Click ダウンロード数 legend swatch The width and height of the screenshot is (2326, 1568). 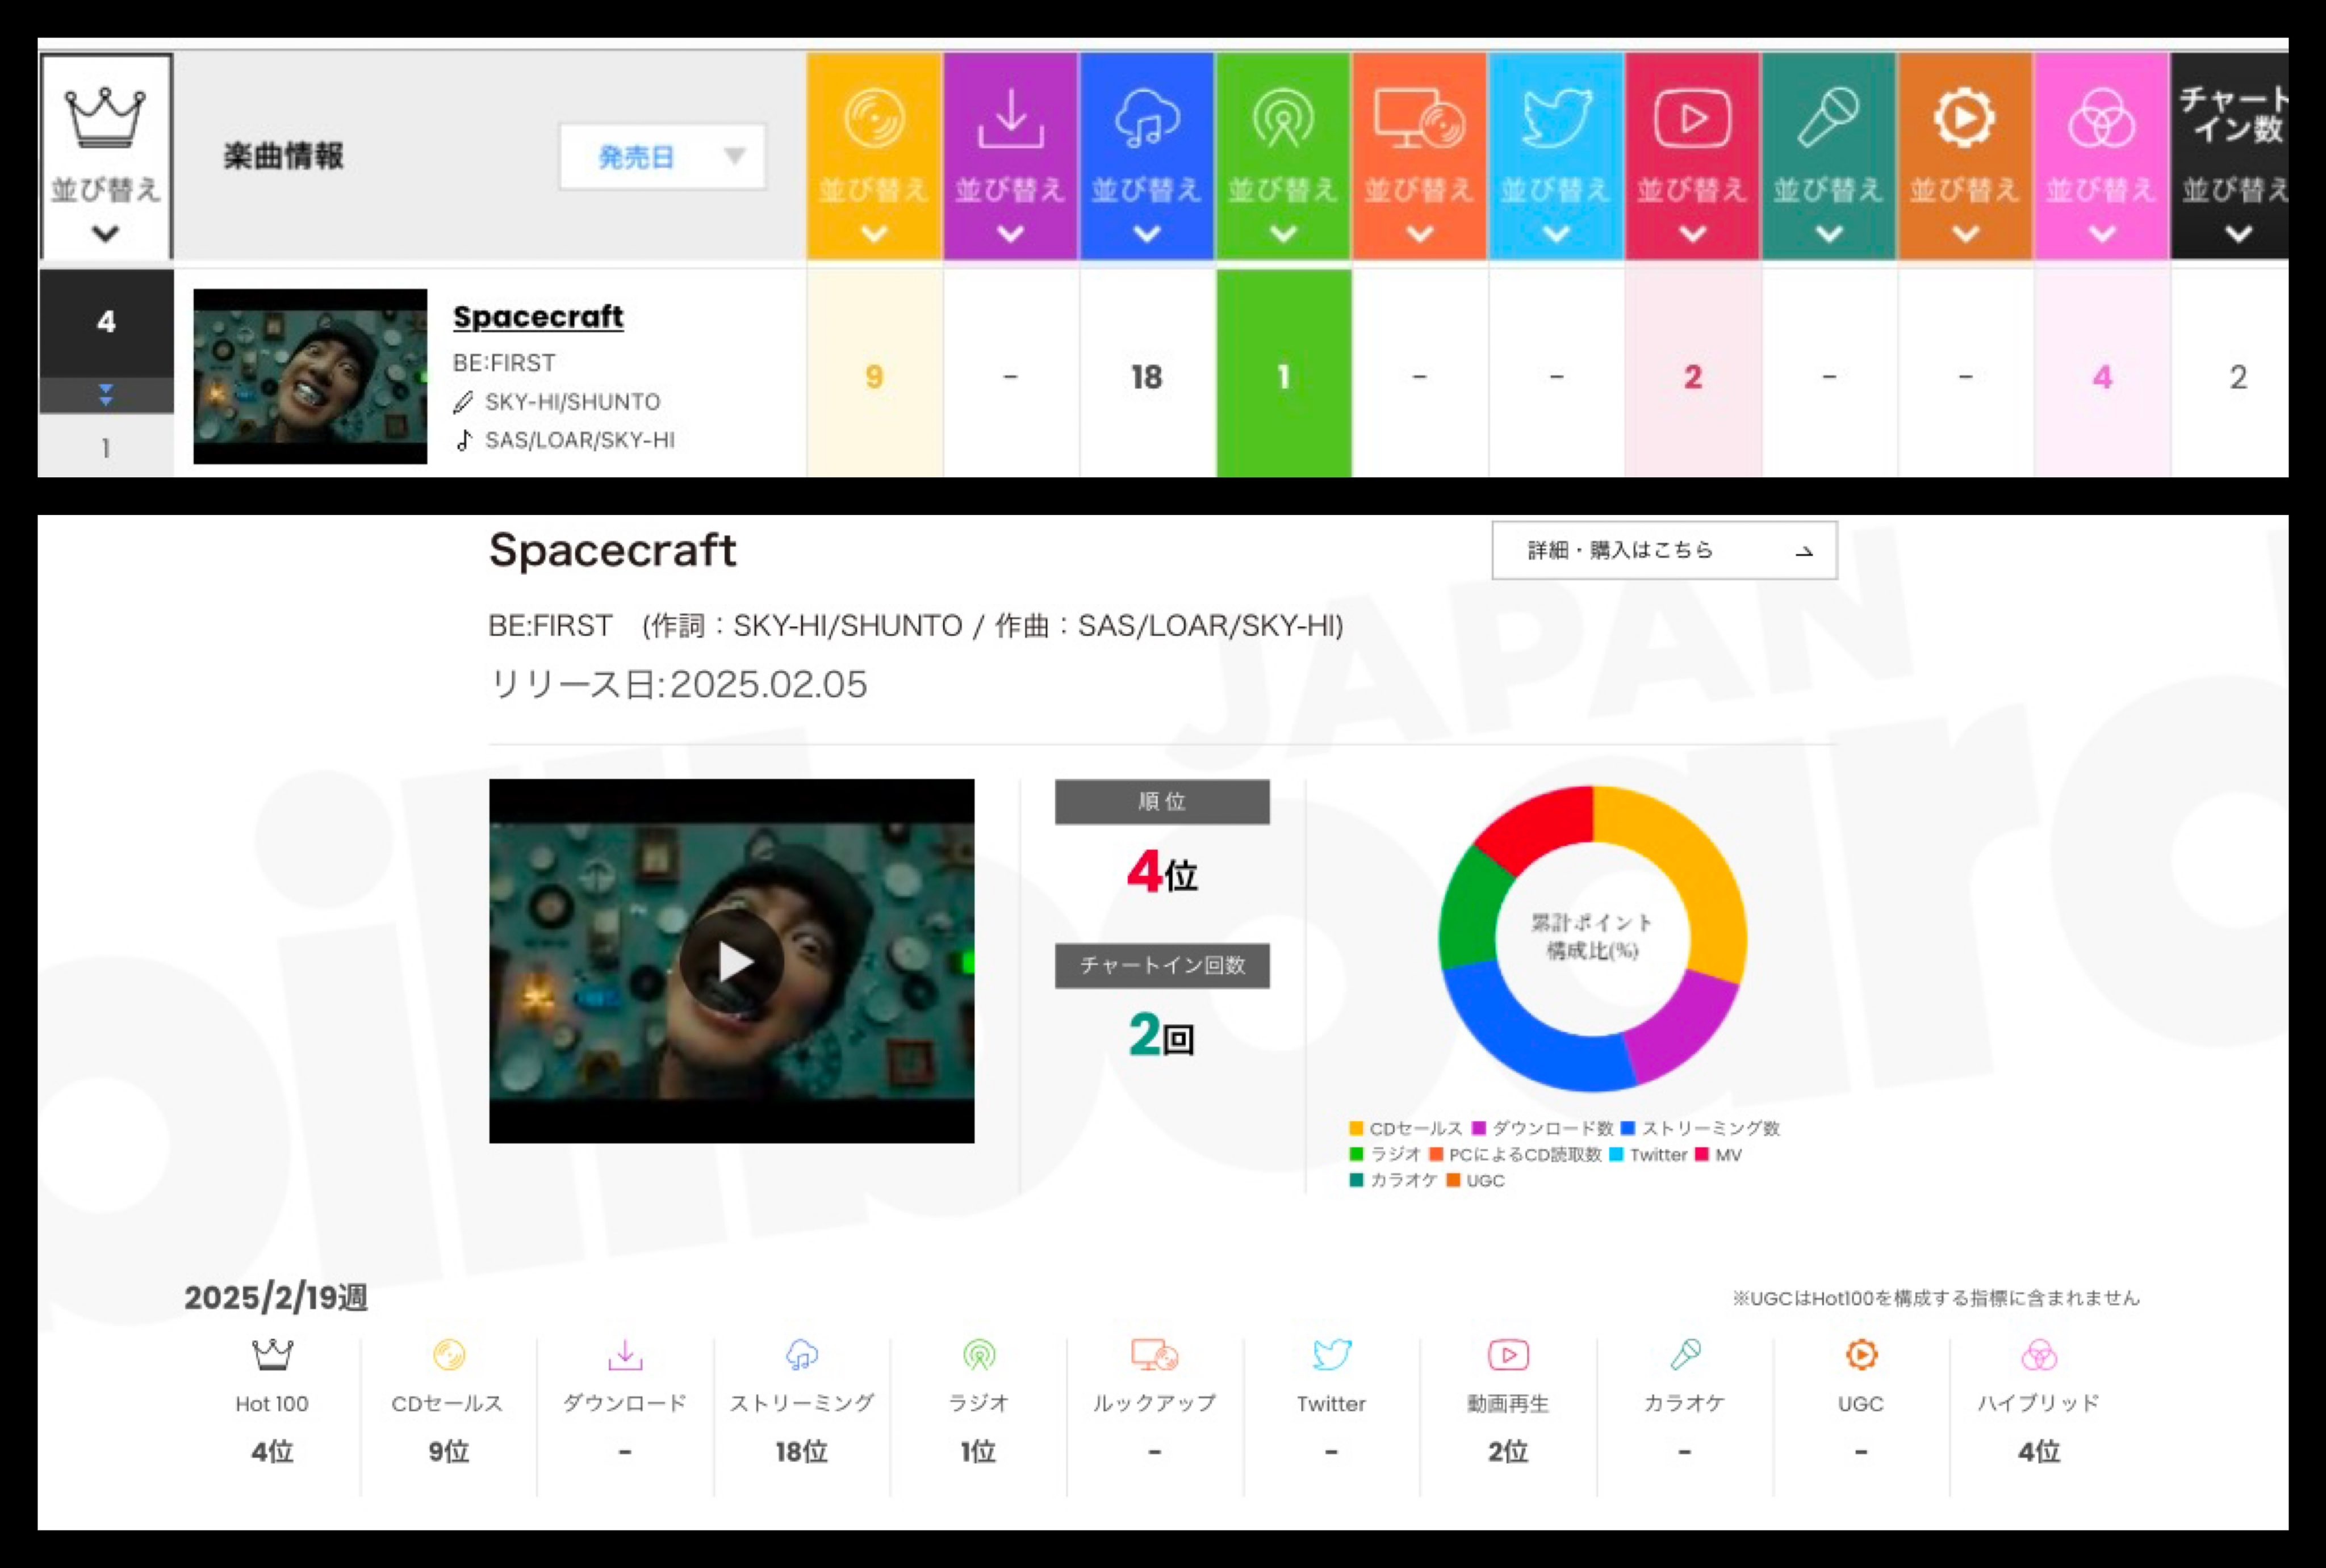point(1479,1128)
